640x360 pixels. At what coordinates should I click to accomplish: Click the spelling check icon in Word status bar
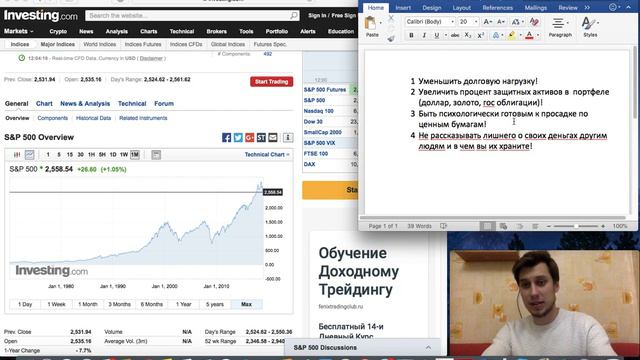(443, 226)
